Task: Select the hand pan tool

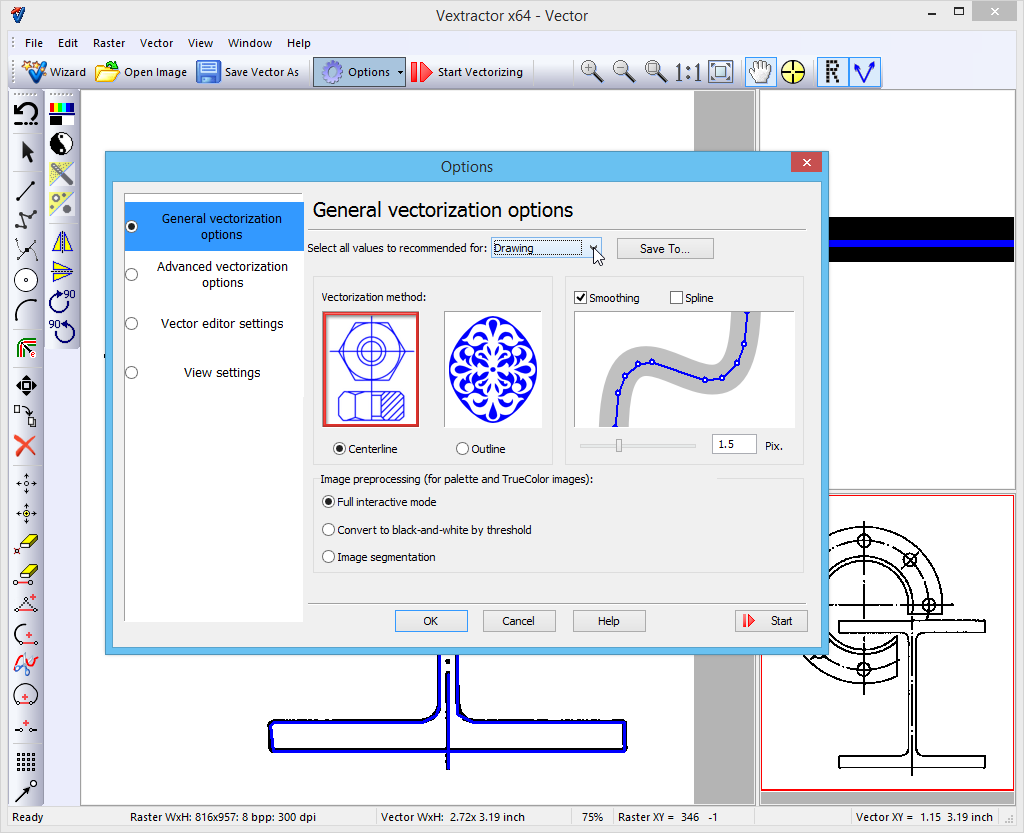Action: [x=761, y=72]
